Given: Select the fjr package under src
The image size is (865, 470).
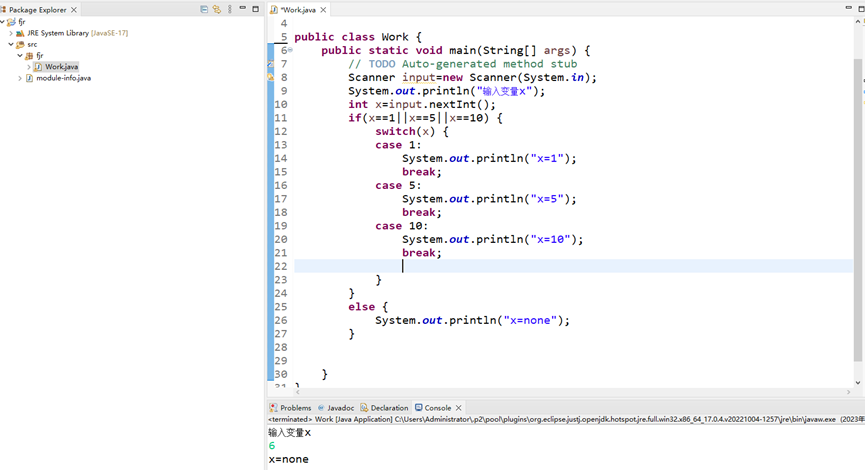Looking at the screenshot, I should pos(40,56).
